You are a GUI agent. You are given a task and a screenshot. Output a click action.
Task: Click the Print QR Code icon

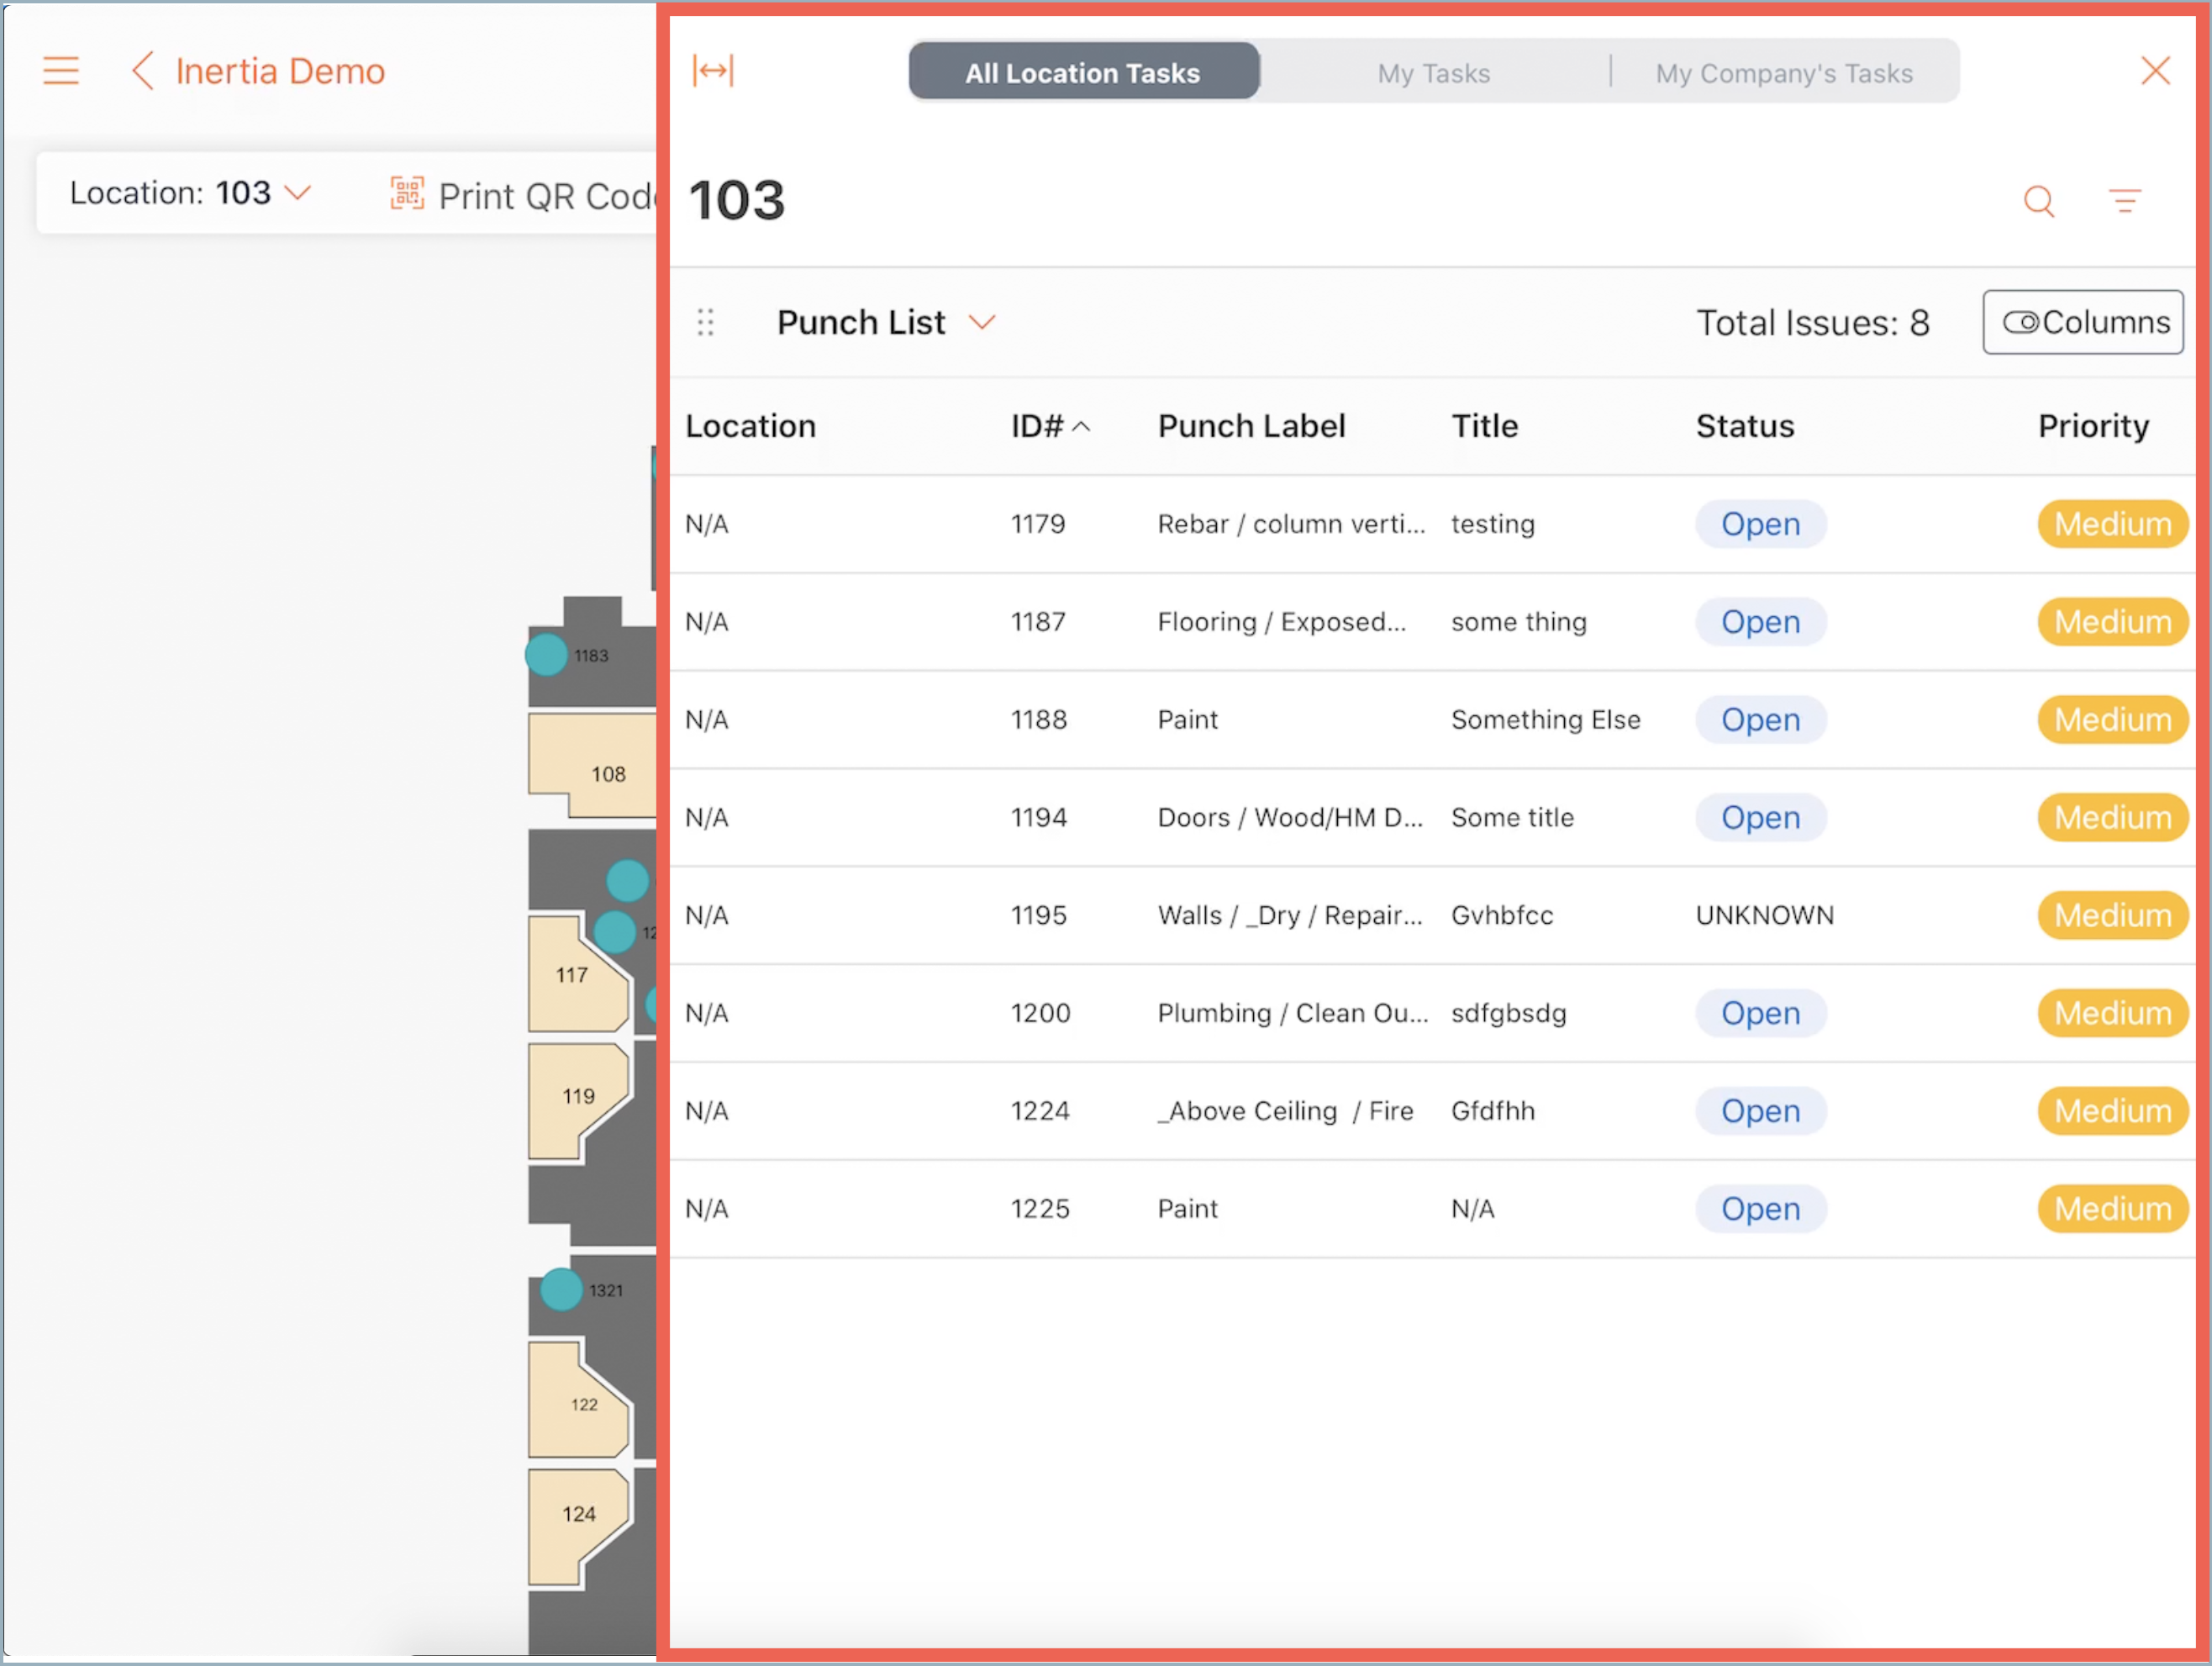[407, 194]
